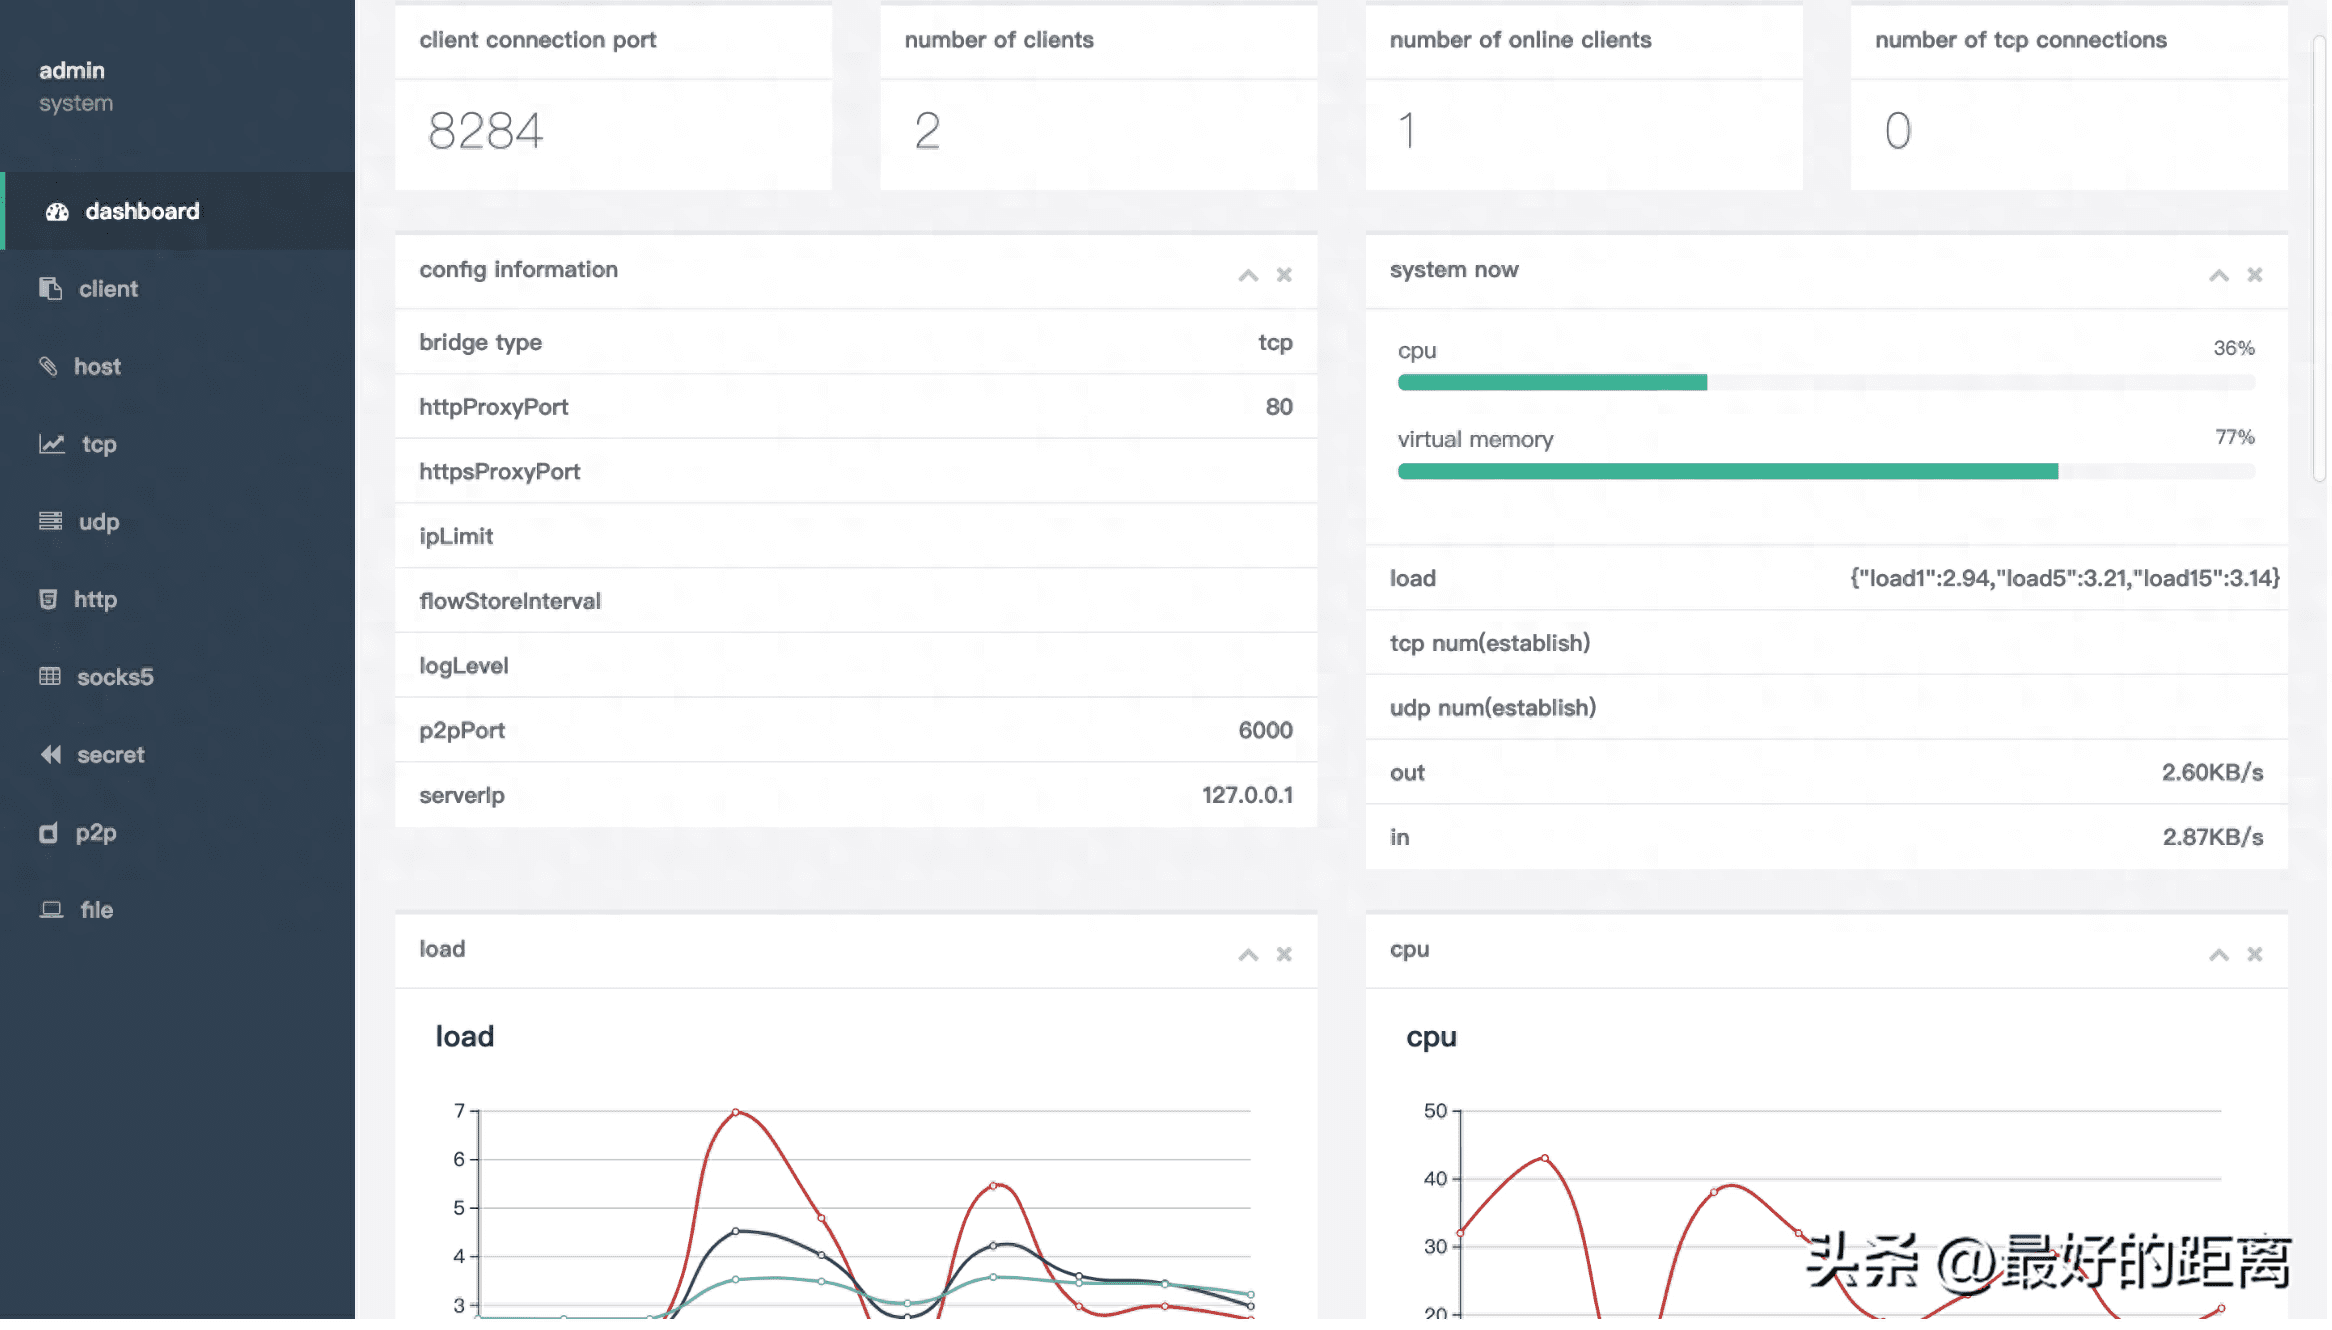Click the client icon in sidebar
The image size is (2332, 1330).
click(x=50, y=289)
